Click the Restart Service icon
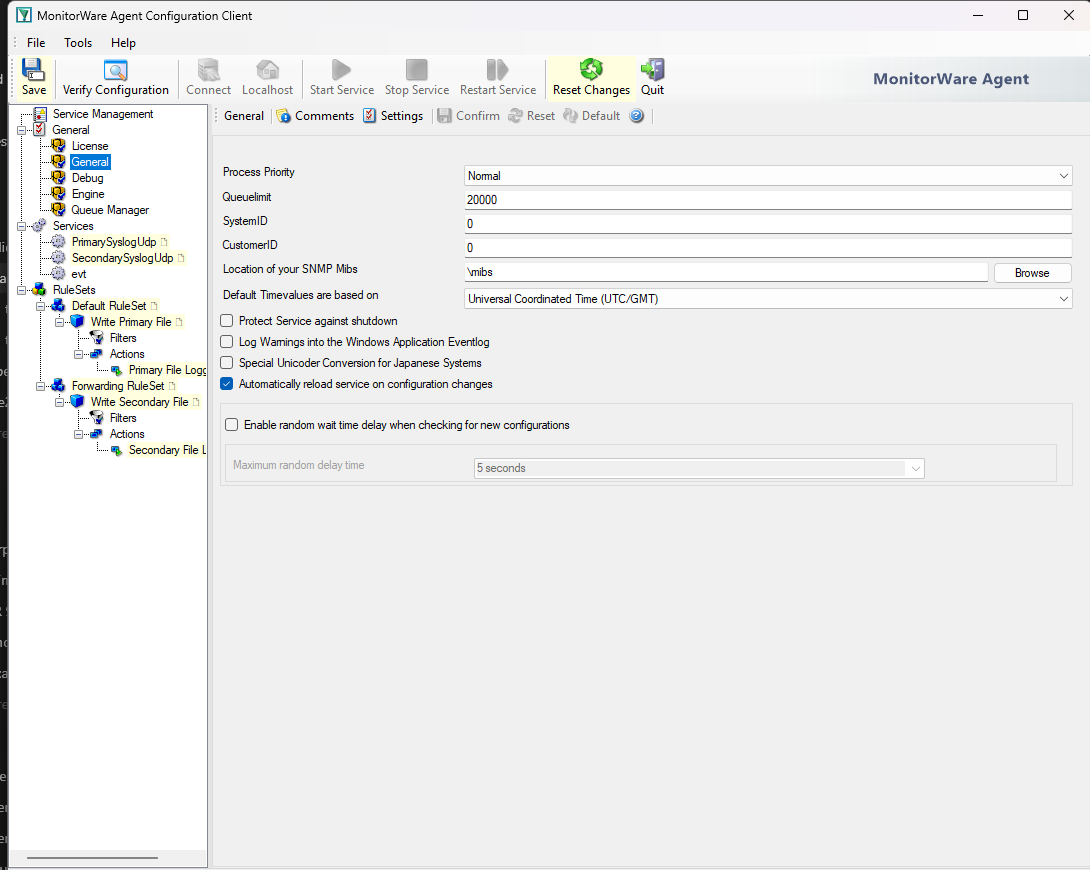Image resolution: width=1090 pixels, height=870 pixels. click(498, 70)
